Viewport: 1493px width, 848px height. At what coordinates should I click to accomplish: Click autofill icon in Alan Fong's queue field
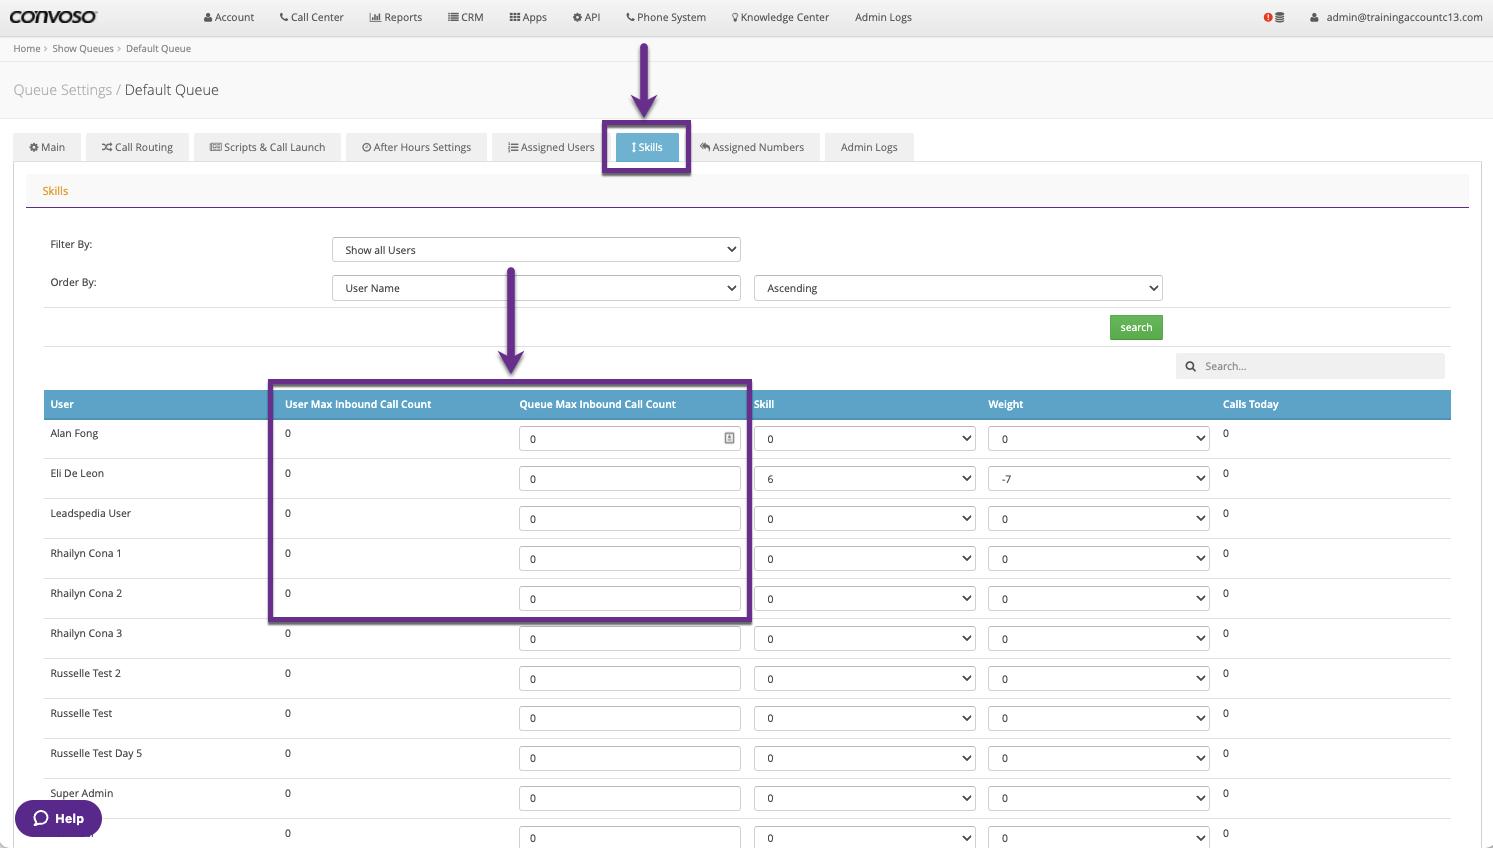coord(729,438)
